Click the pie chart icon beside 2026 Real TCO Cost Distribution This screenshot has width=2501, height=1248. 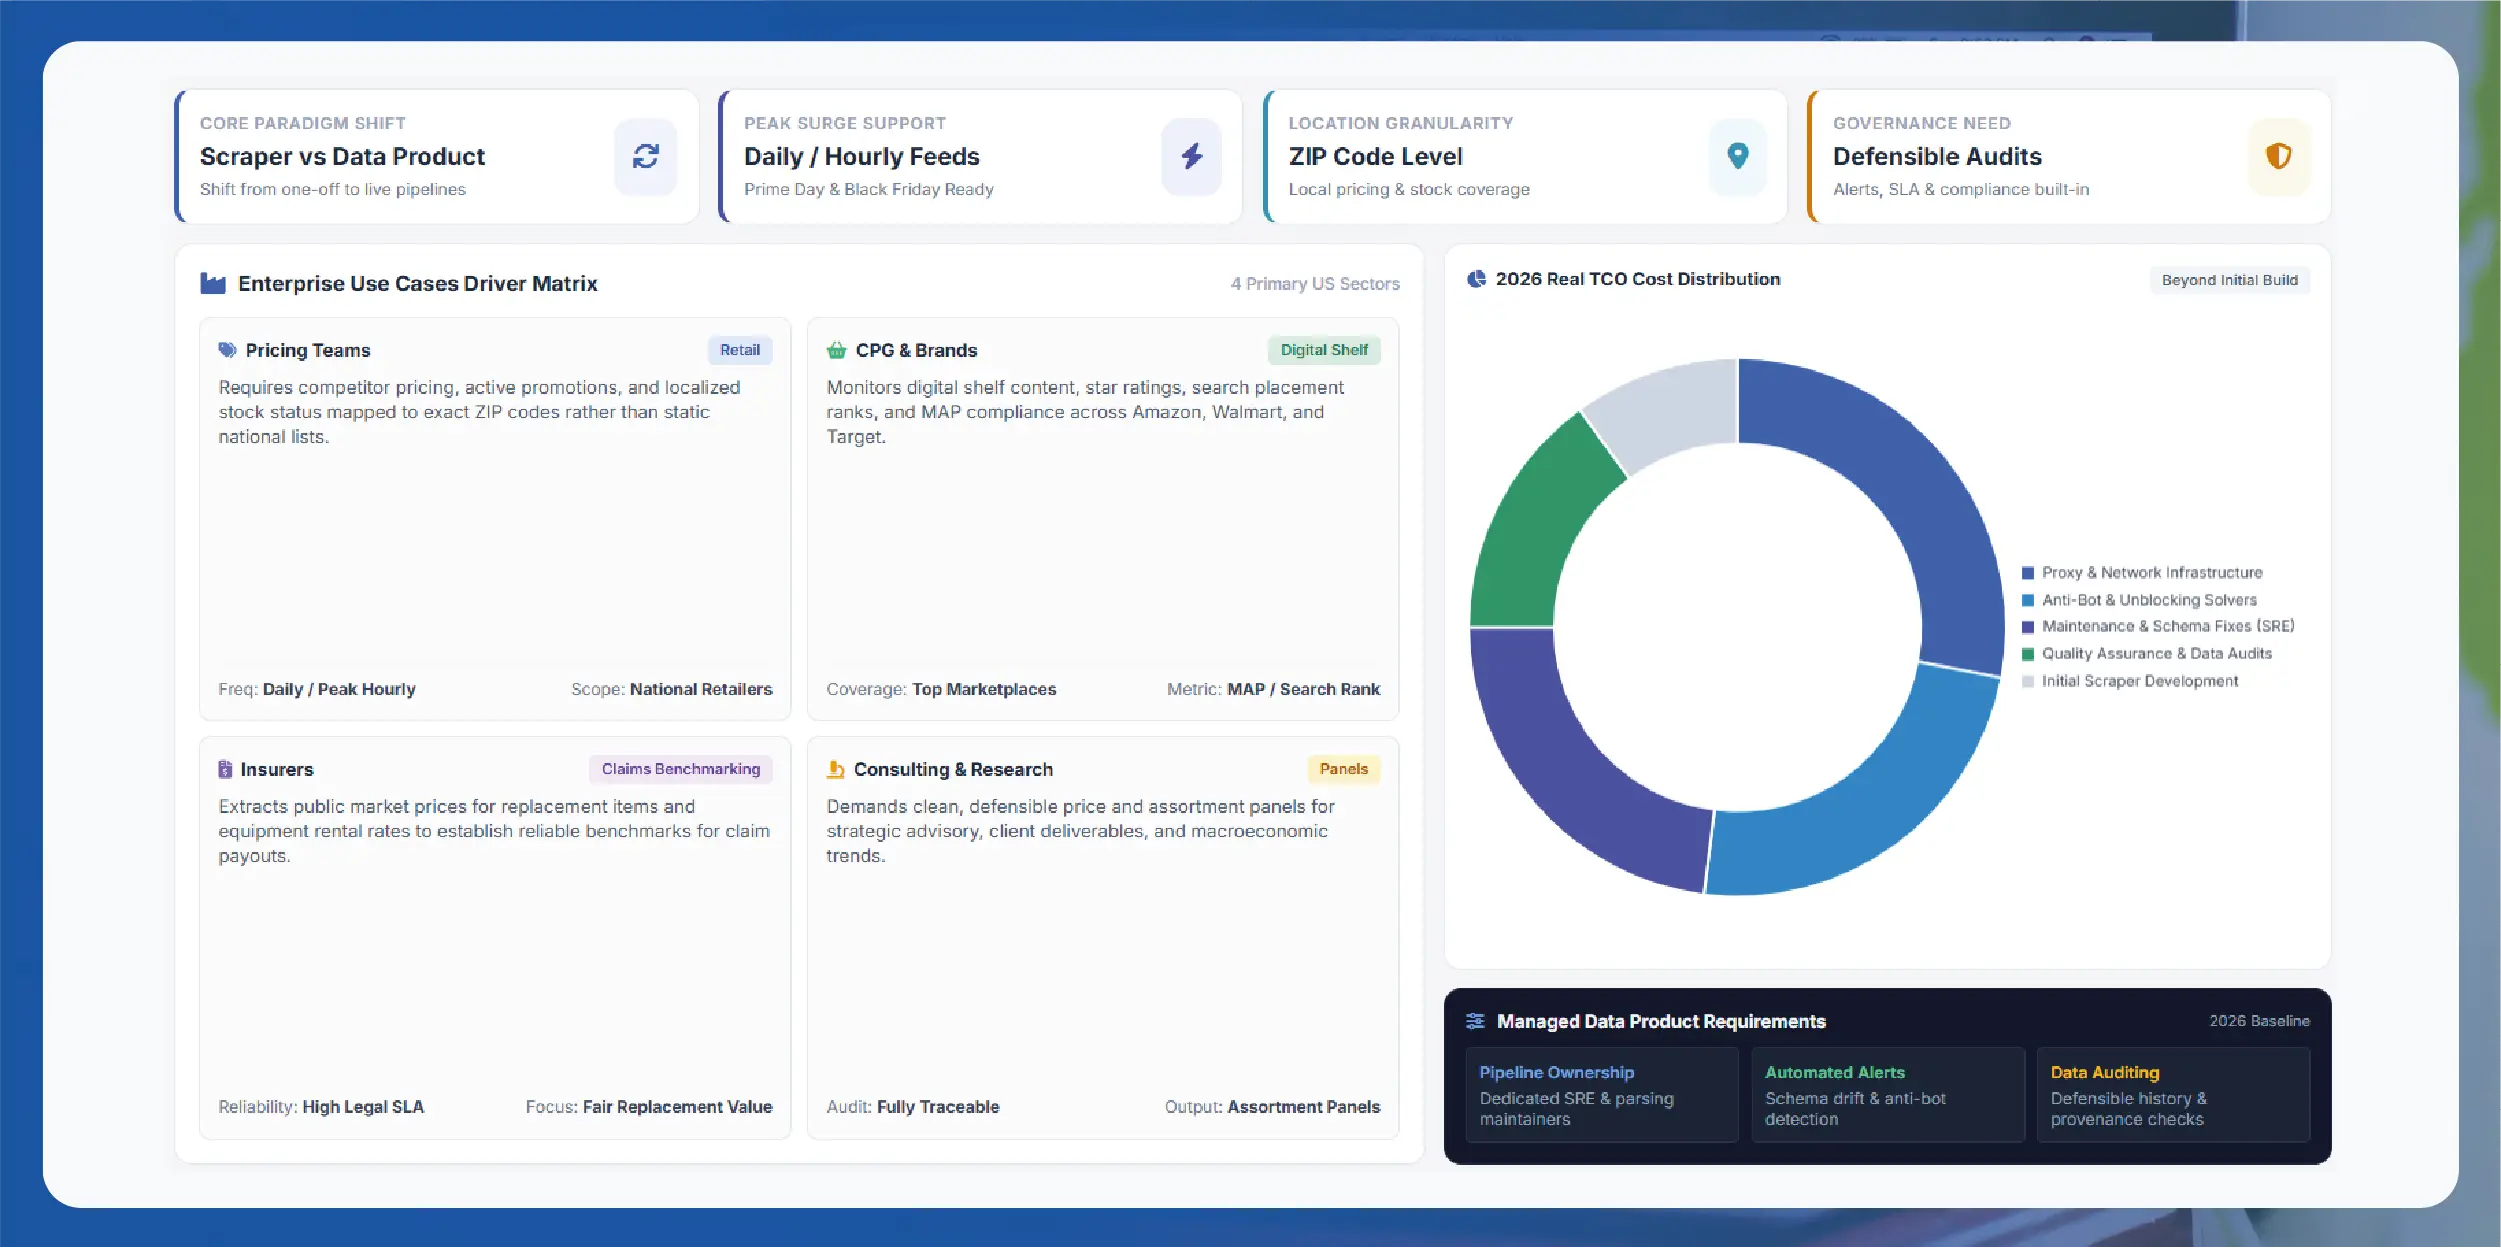(1476, 279)
